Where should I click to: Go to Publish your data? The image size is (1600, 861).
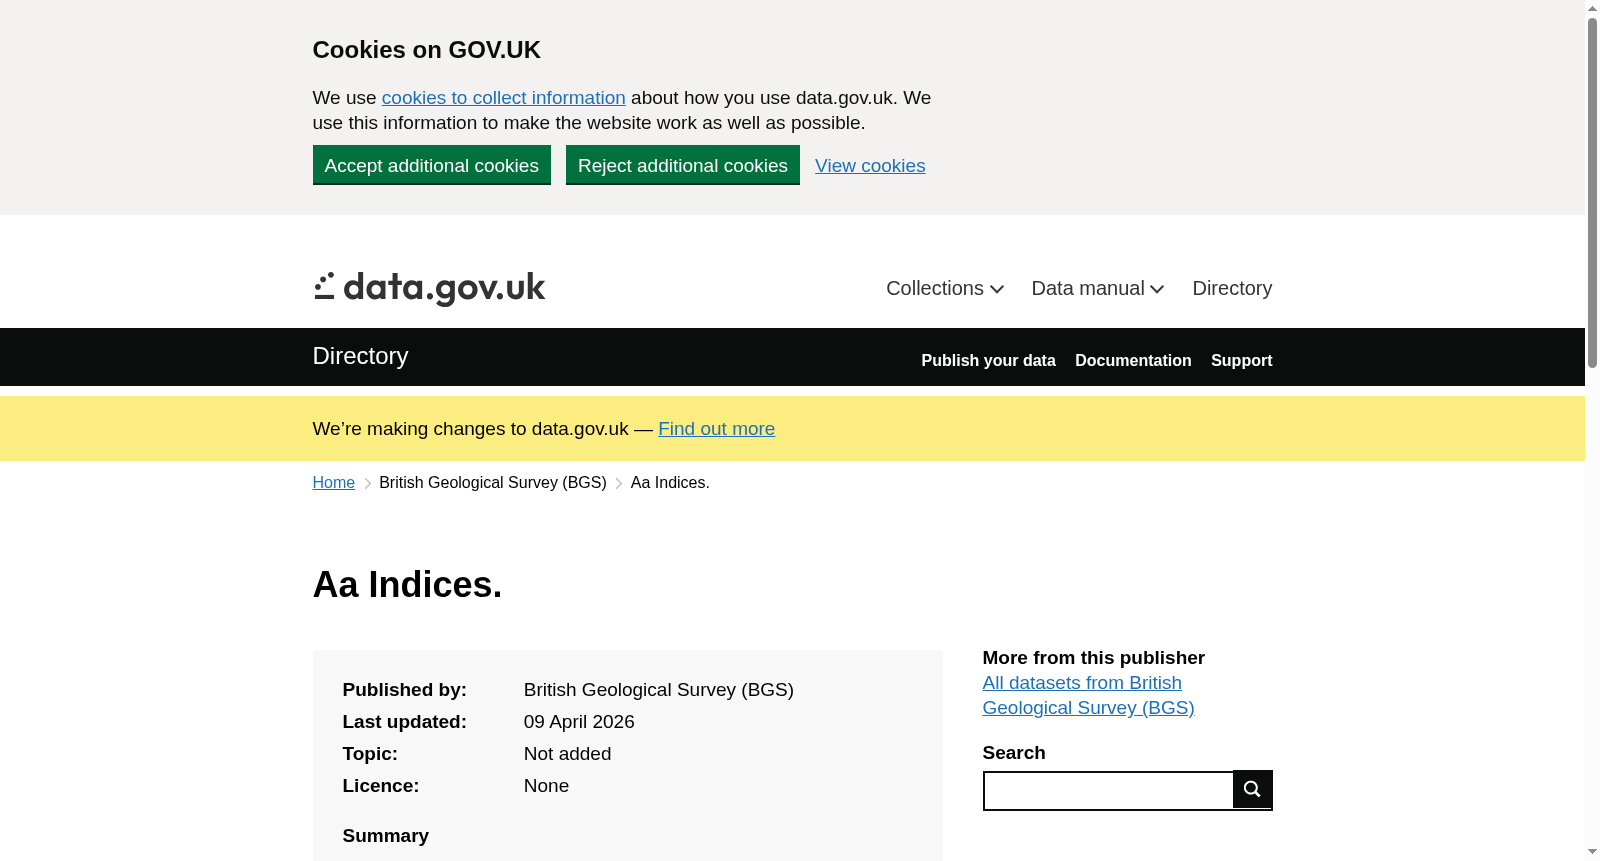(x=988, y=361)
